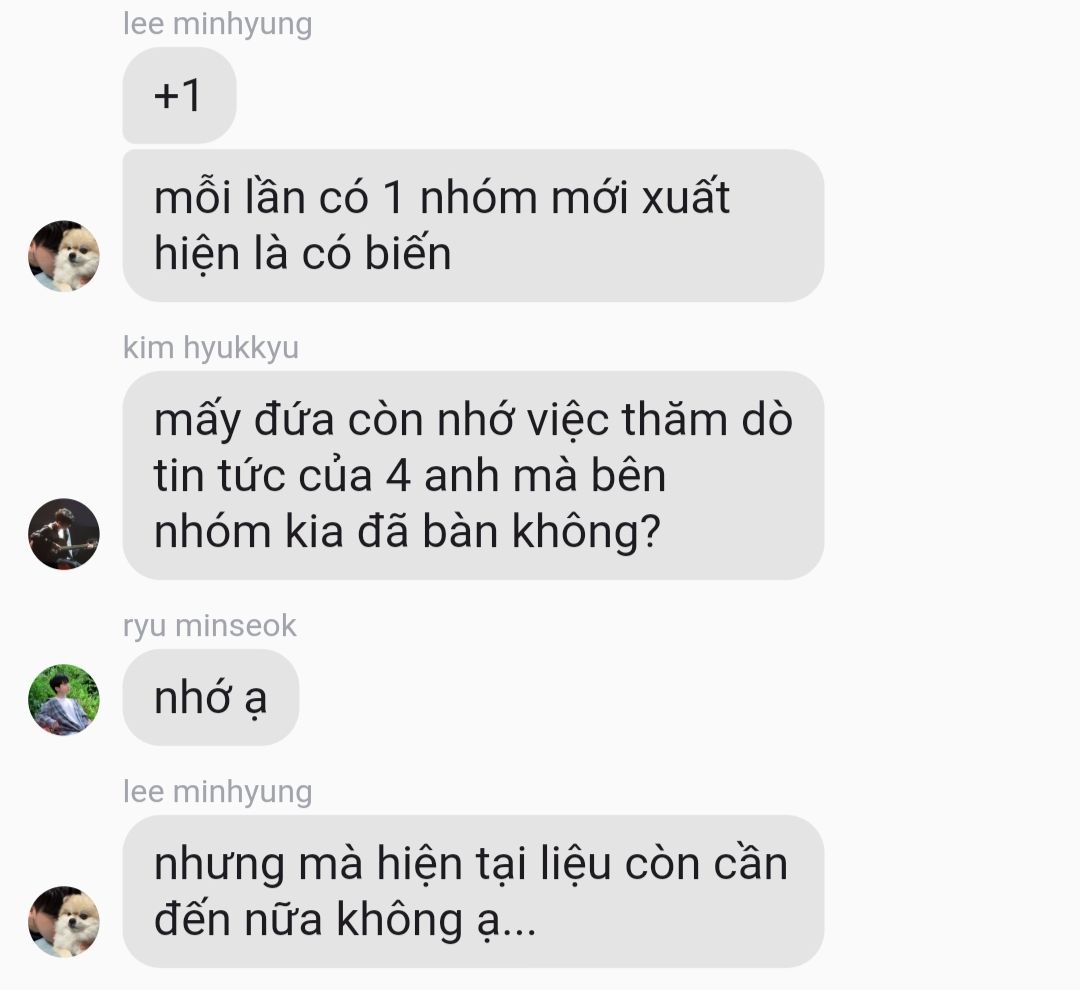The width and height of the screenshot is (1080, 990).
Task: Select the 'mỗi lần có 1 nhóm mới' message
Action: click(x=473, y=225)
